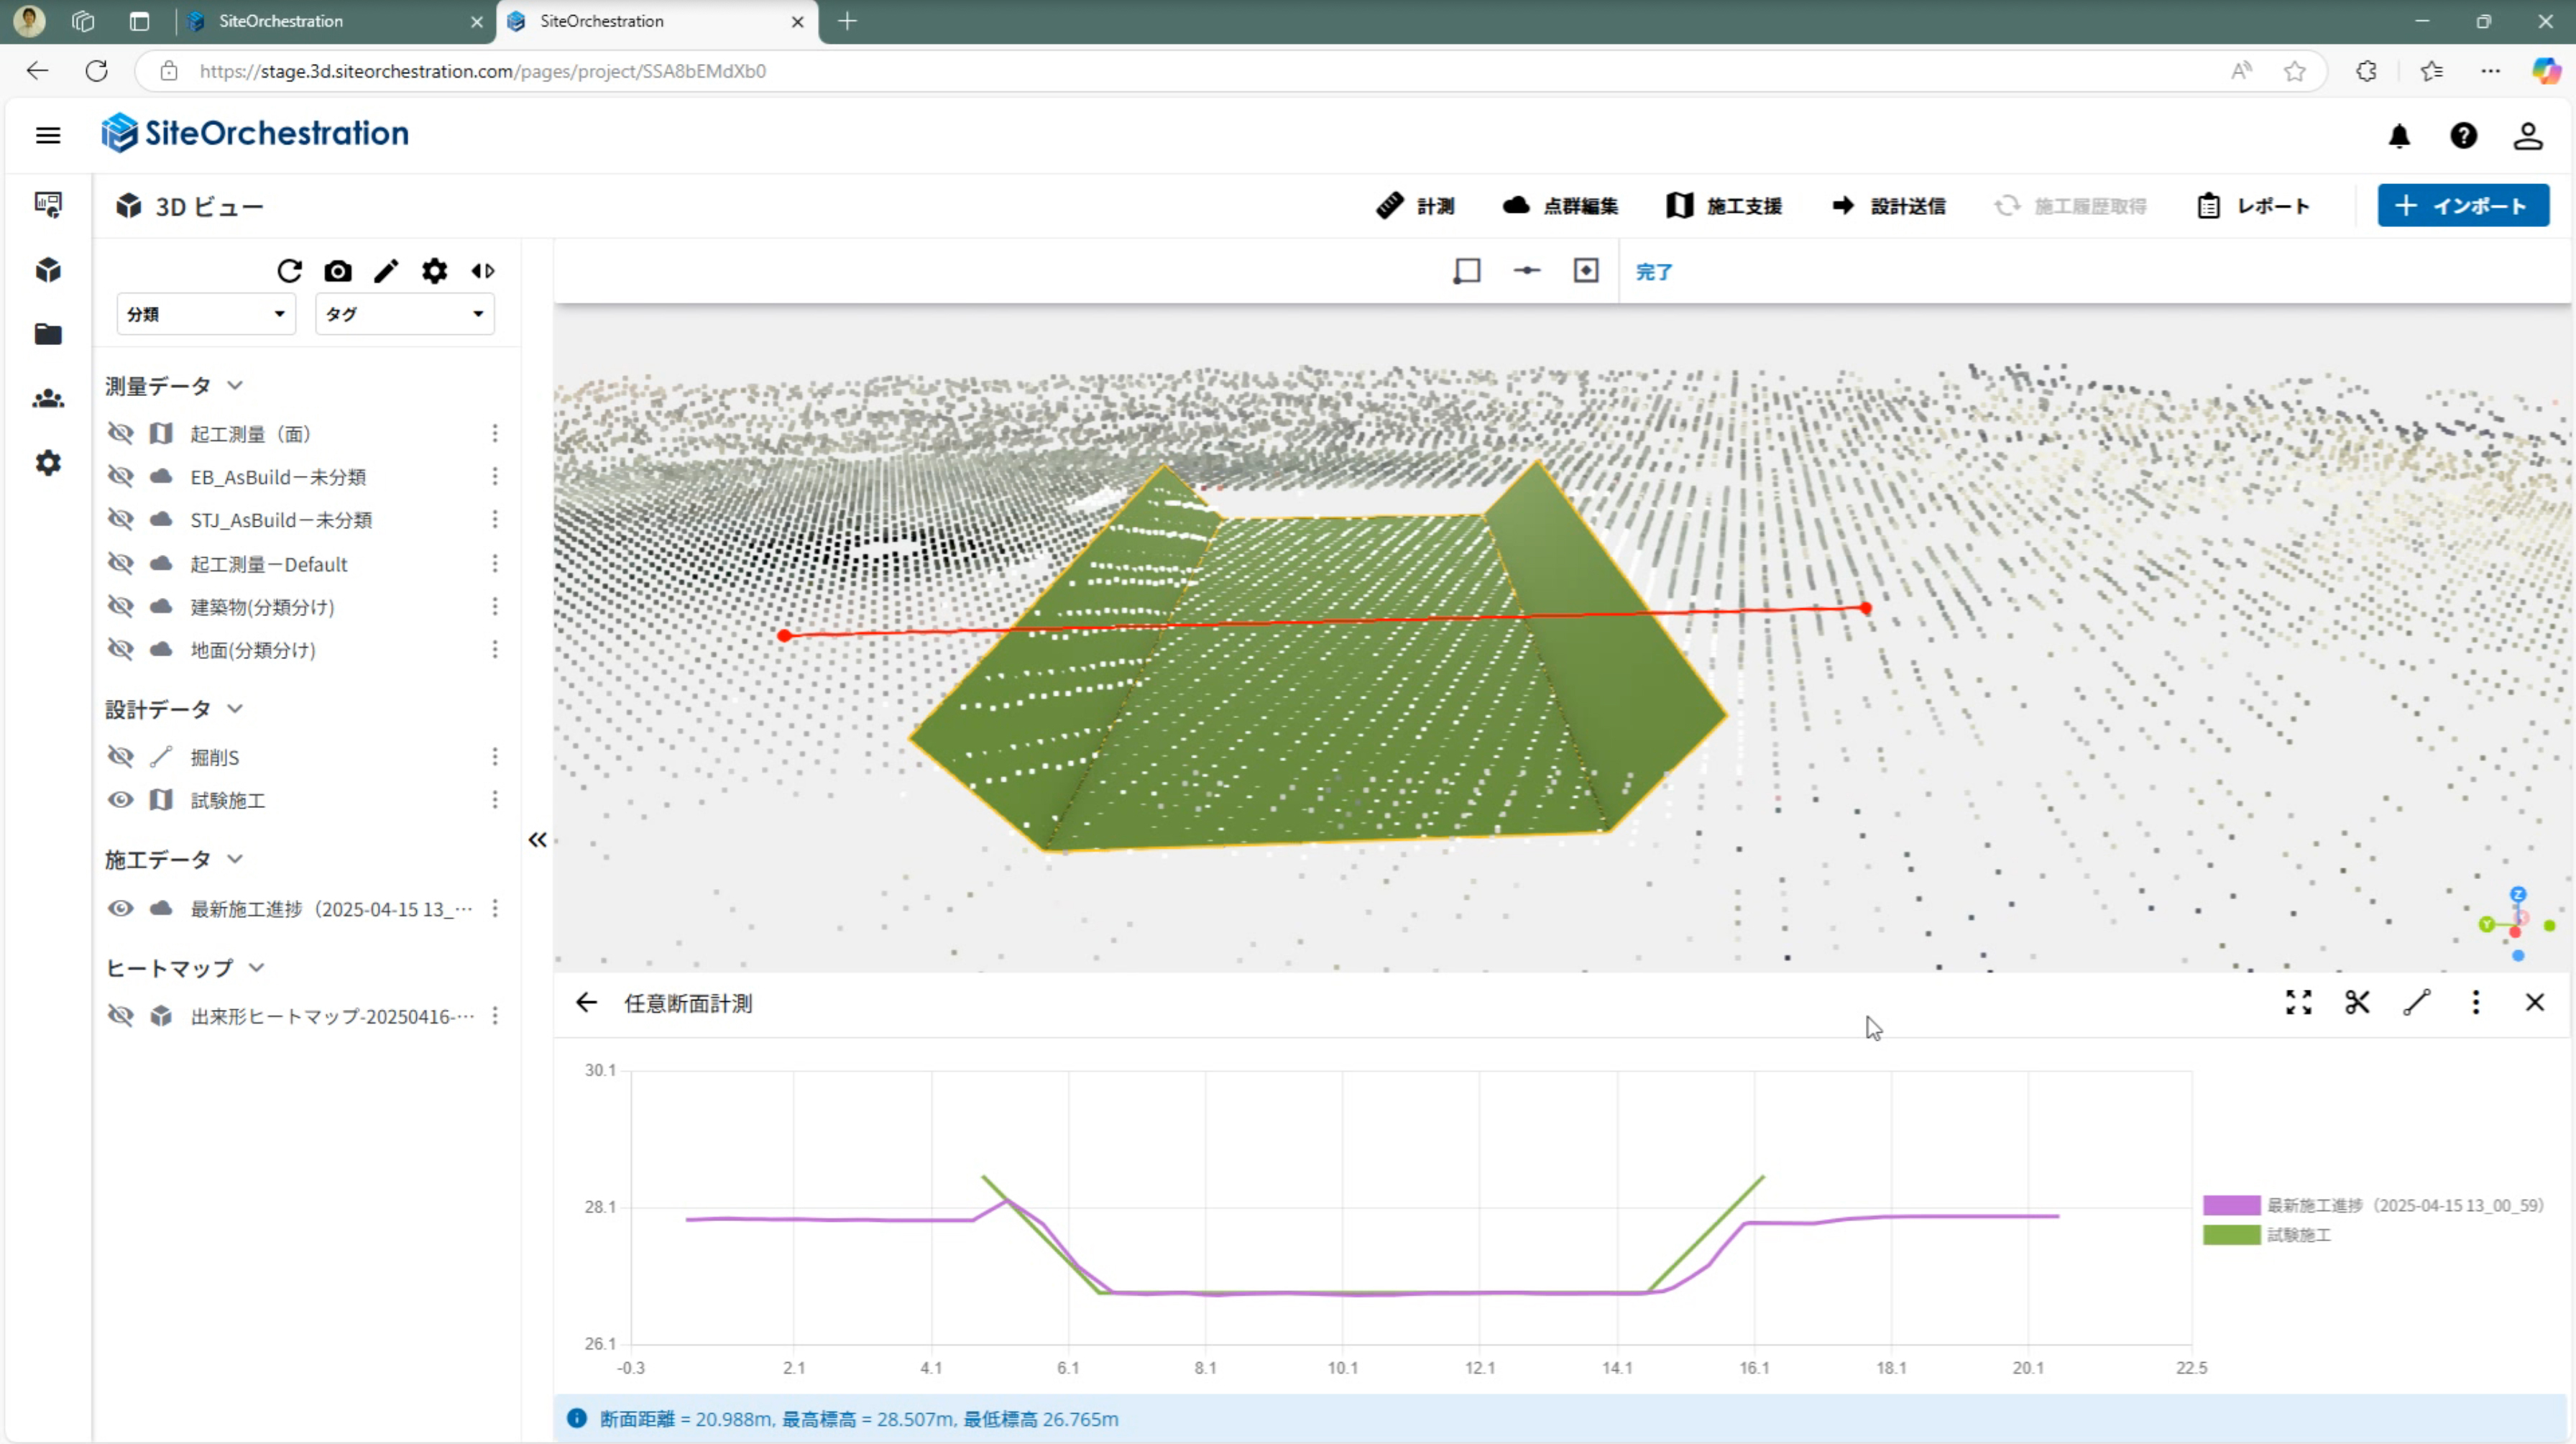Image resolution: width=2576 pixels, height=1444 pixels.
Task: Open the レポート menu
Action: point(2253,206)
